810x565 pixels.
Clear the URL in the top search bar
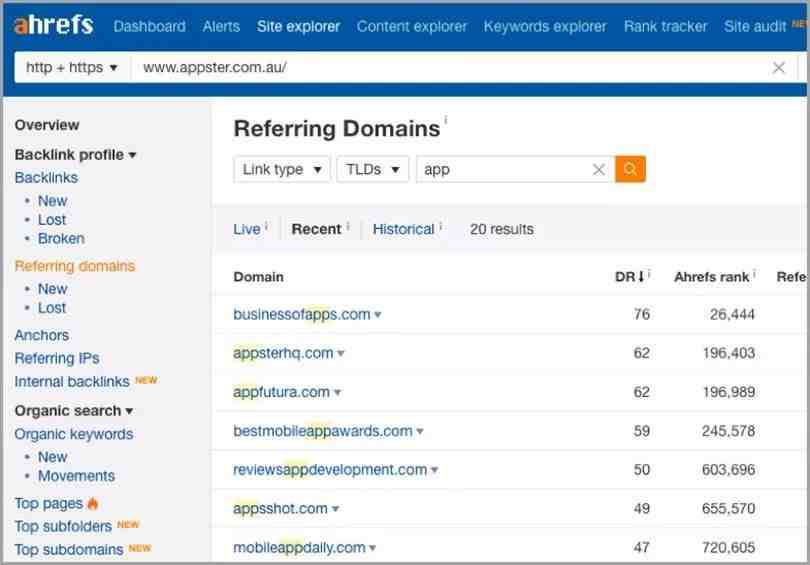click(778, 68)
